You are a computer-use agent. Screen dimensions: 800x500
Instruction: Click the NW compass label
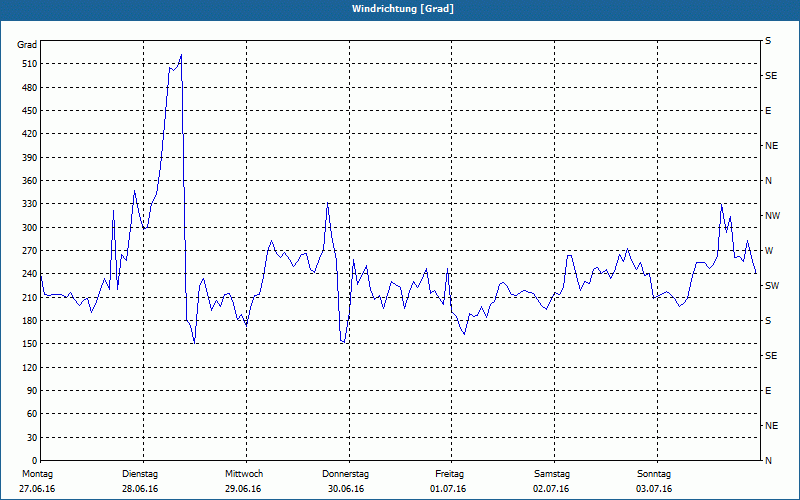pos(772,216)
